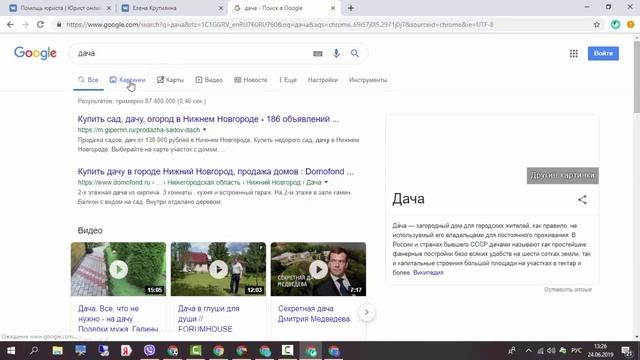Click the green extension icon in toolbar

[x=615, y=24]
